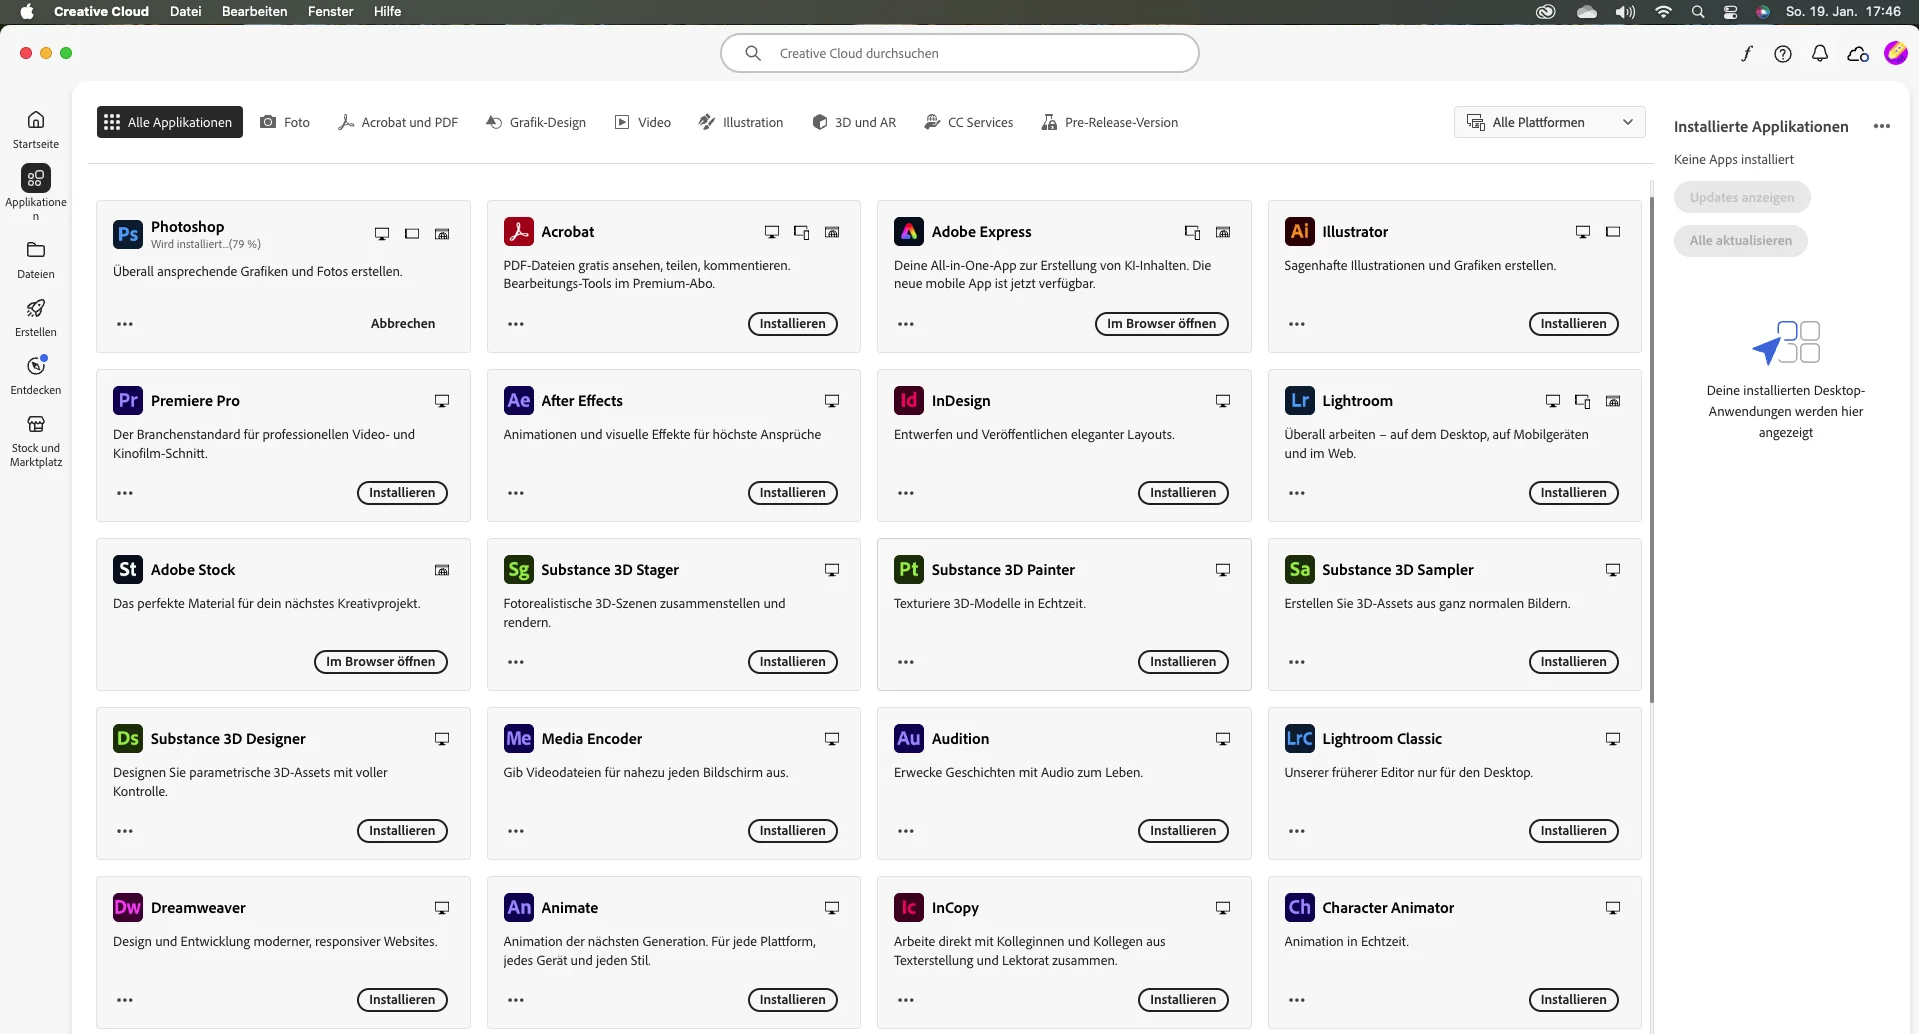Image resolution: width=1919 pixels, height=1034 pixels.
Task: Switch to the Foto category tab
Action: point(285,122)
